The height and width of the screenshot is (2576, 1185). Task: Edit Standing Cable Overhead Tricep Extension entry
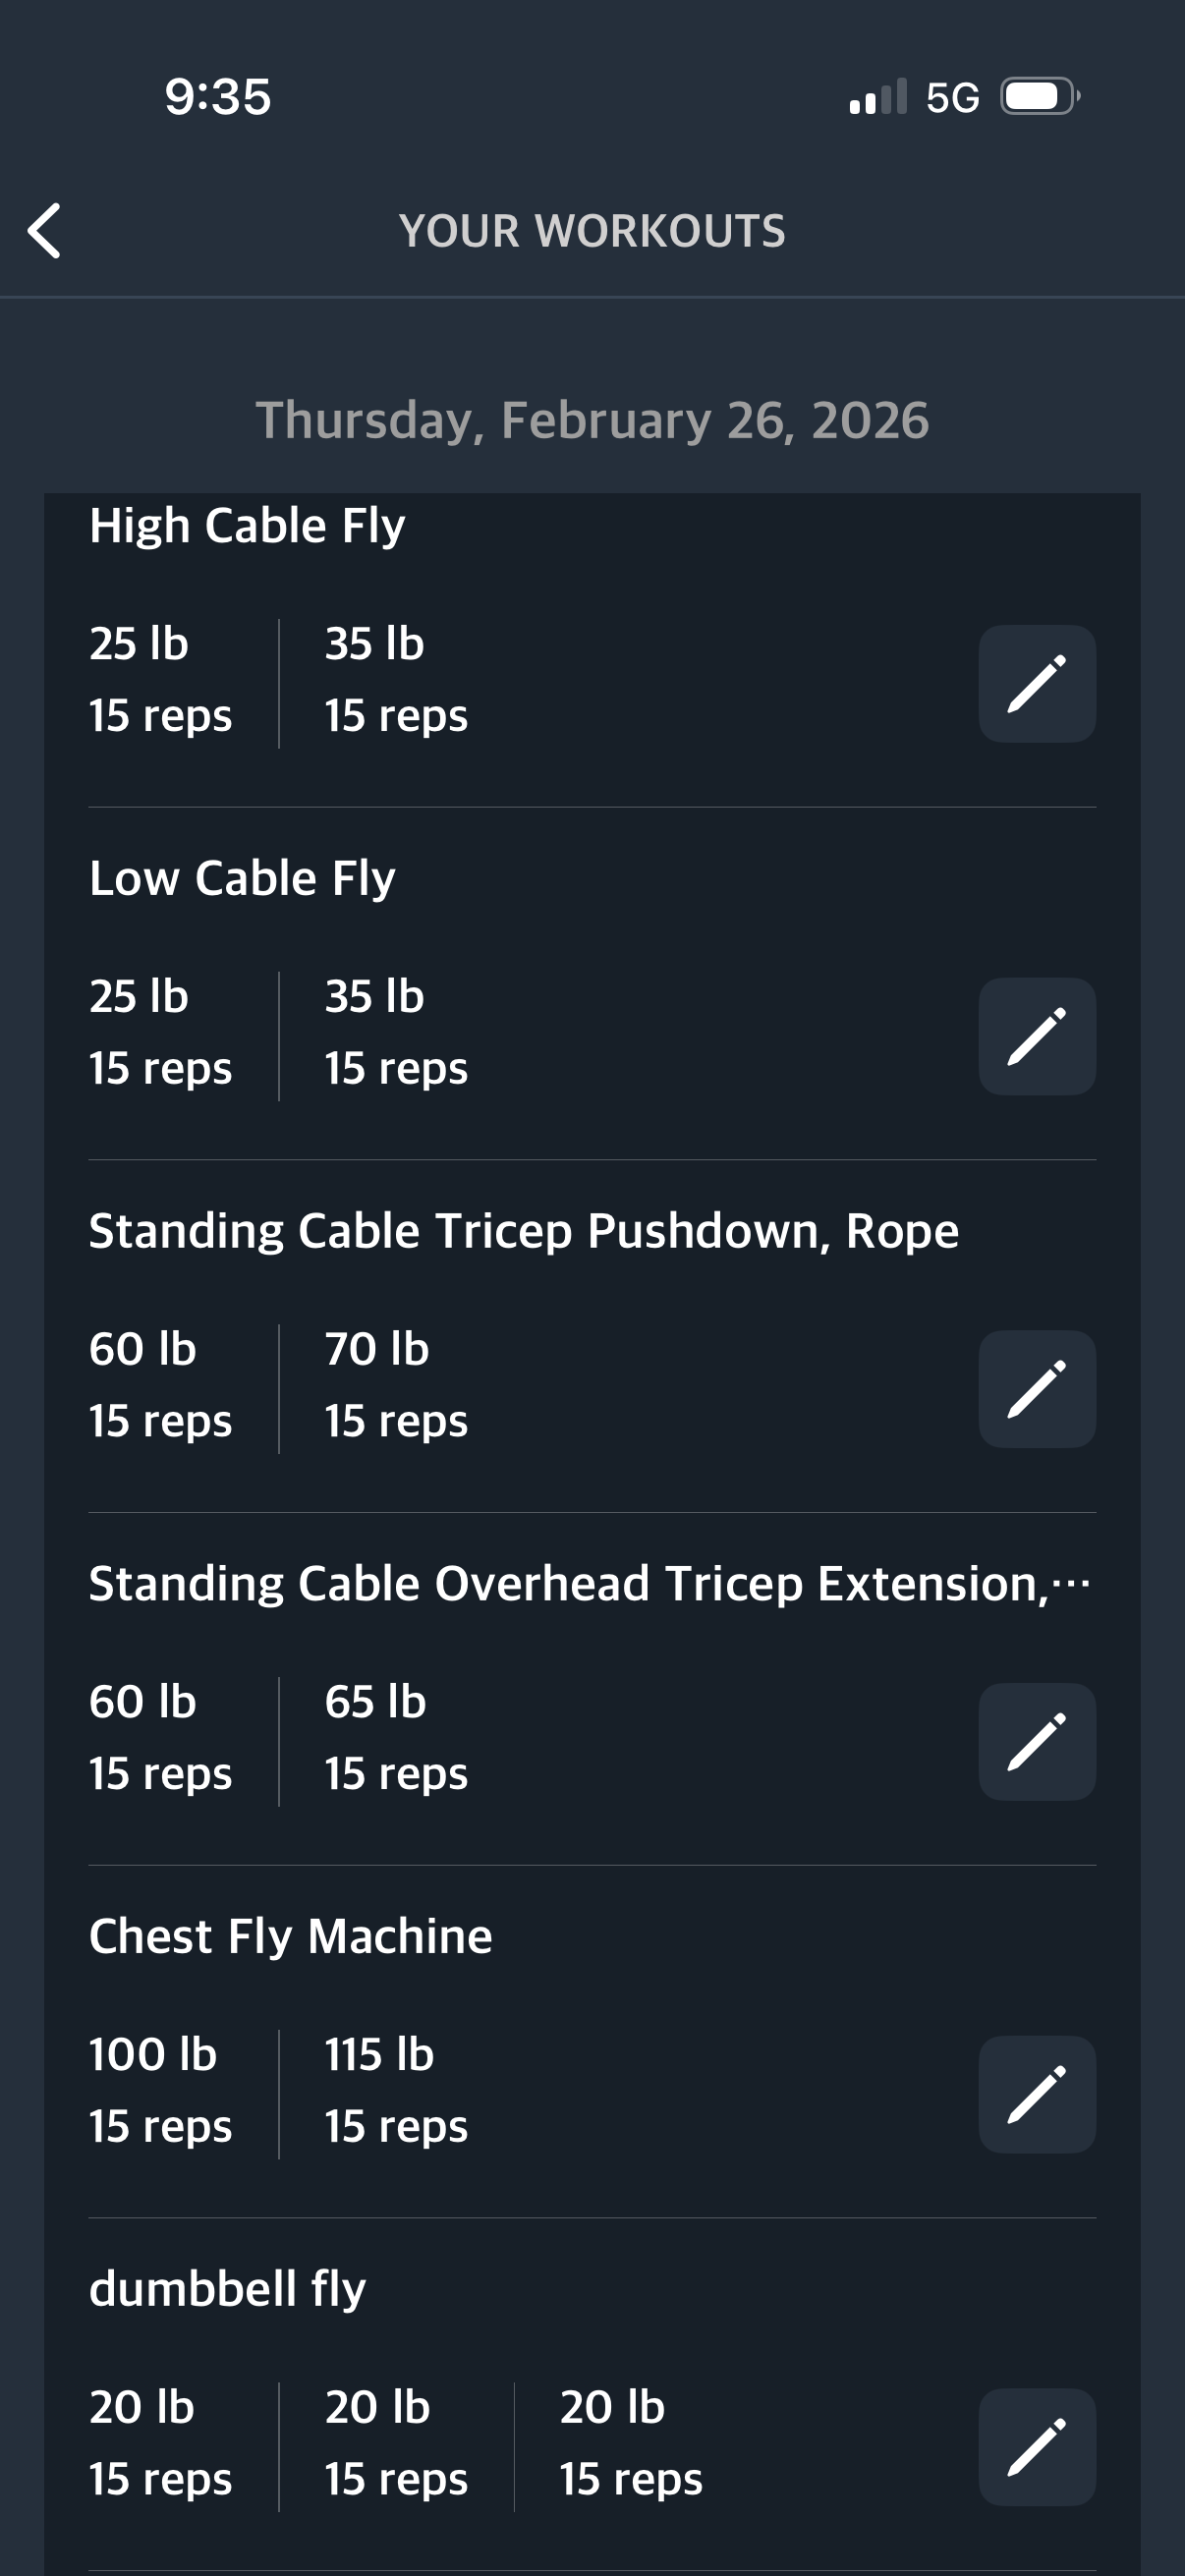click(x=1036, y=1742)
